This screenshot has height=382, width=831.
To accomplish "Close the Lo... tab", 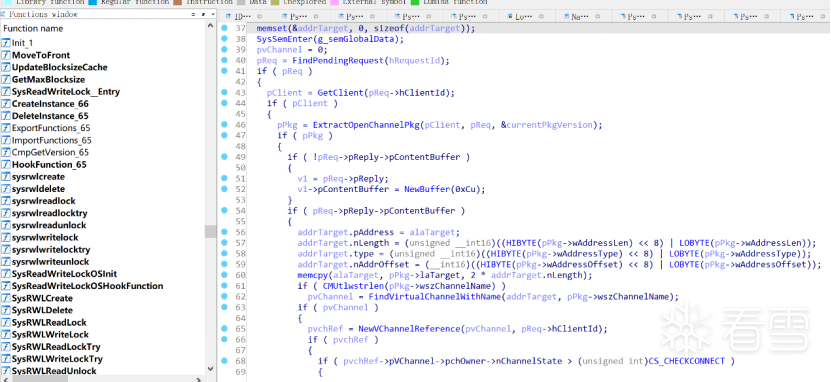I will (542, 16).
